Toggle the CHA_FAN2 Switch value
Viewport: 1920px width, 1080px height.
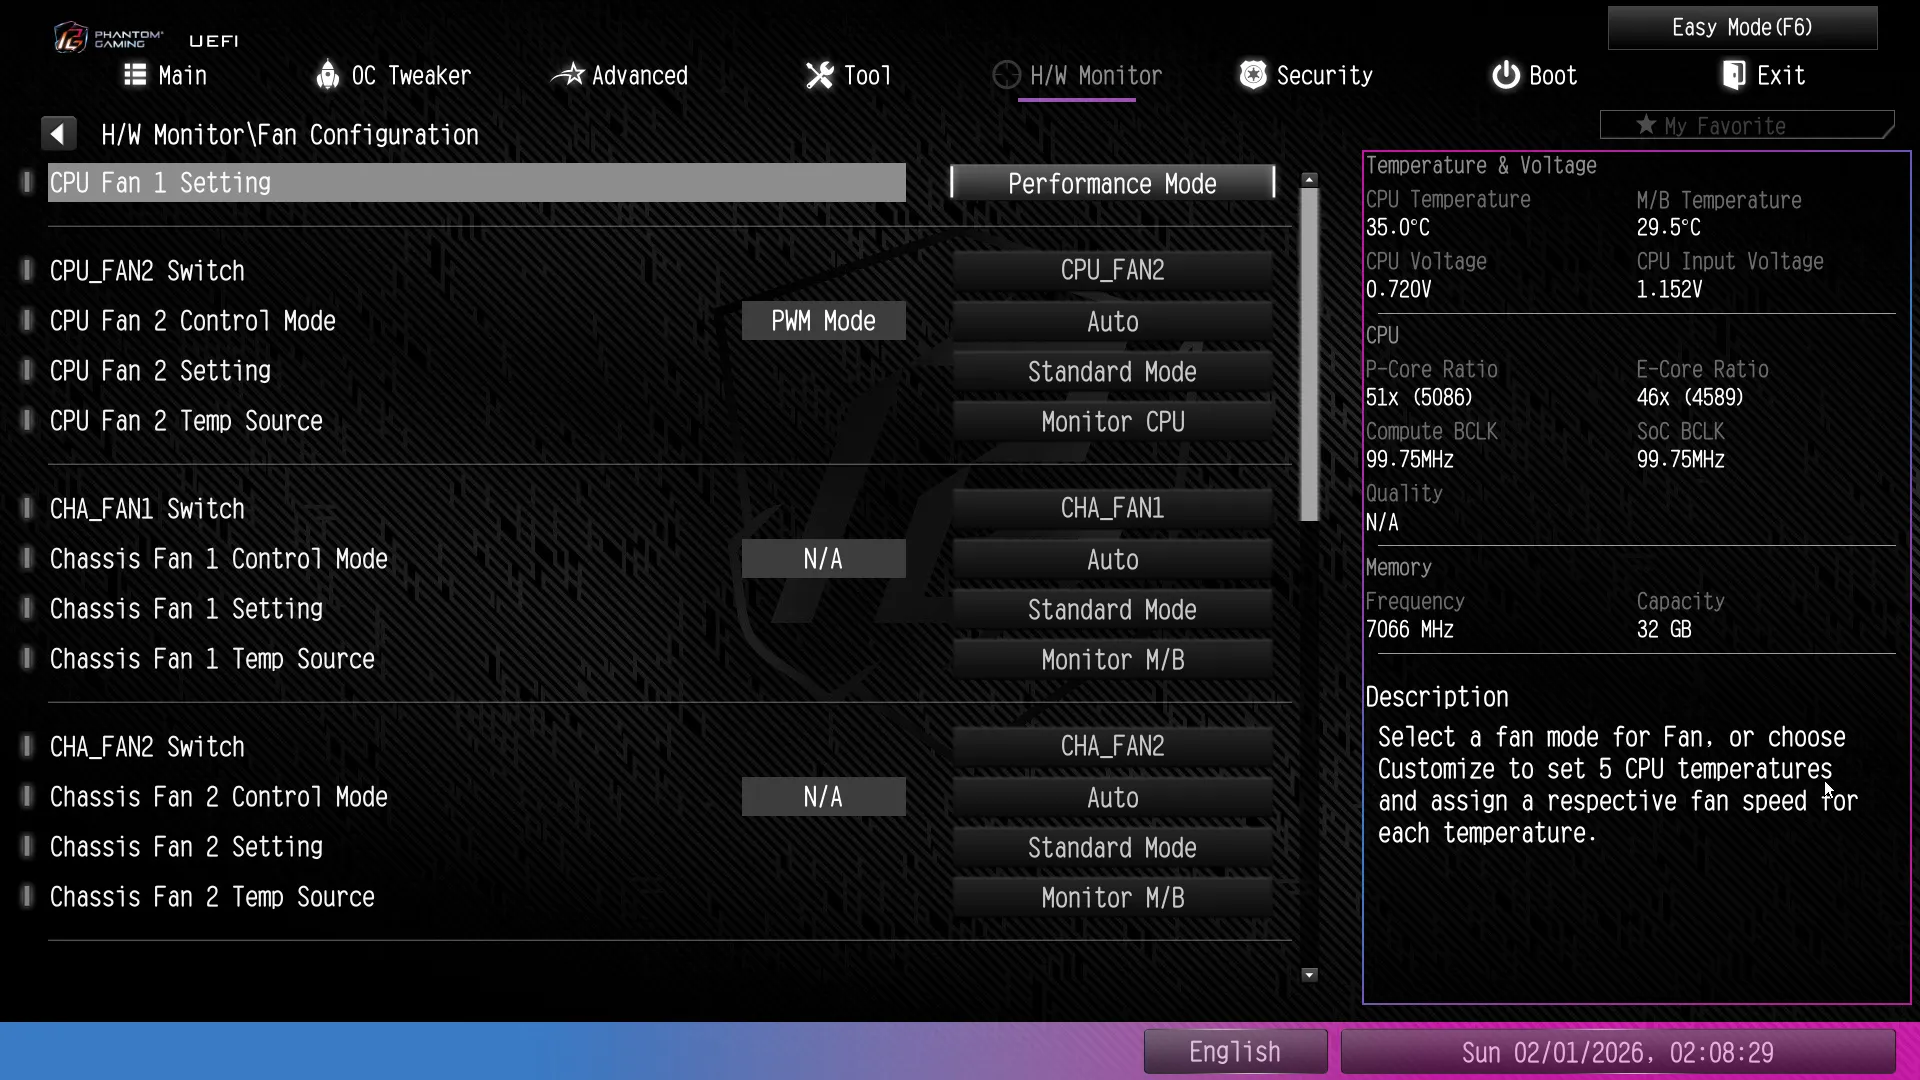tap(1112, 746)
